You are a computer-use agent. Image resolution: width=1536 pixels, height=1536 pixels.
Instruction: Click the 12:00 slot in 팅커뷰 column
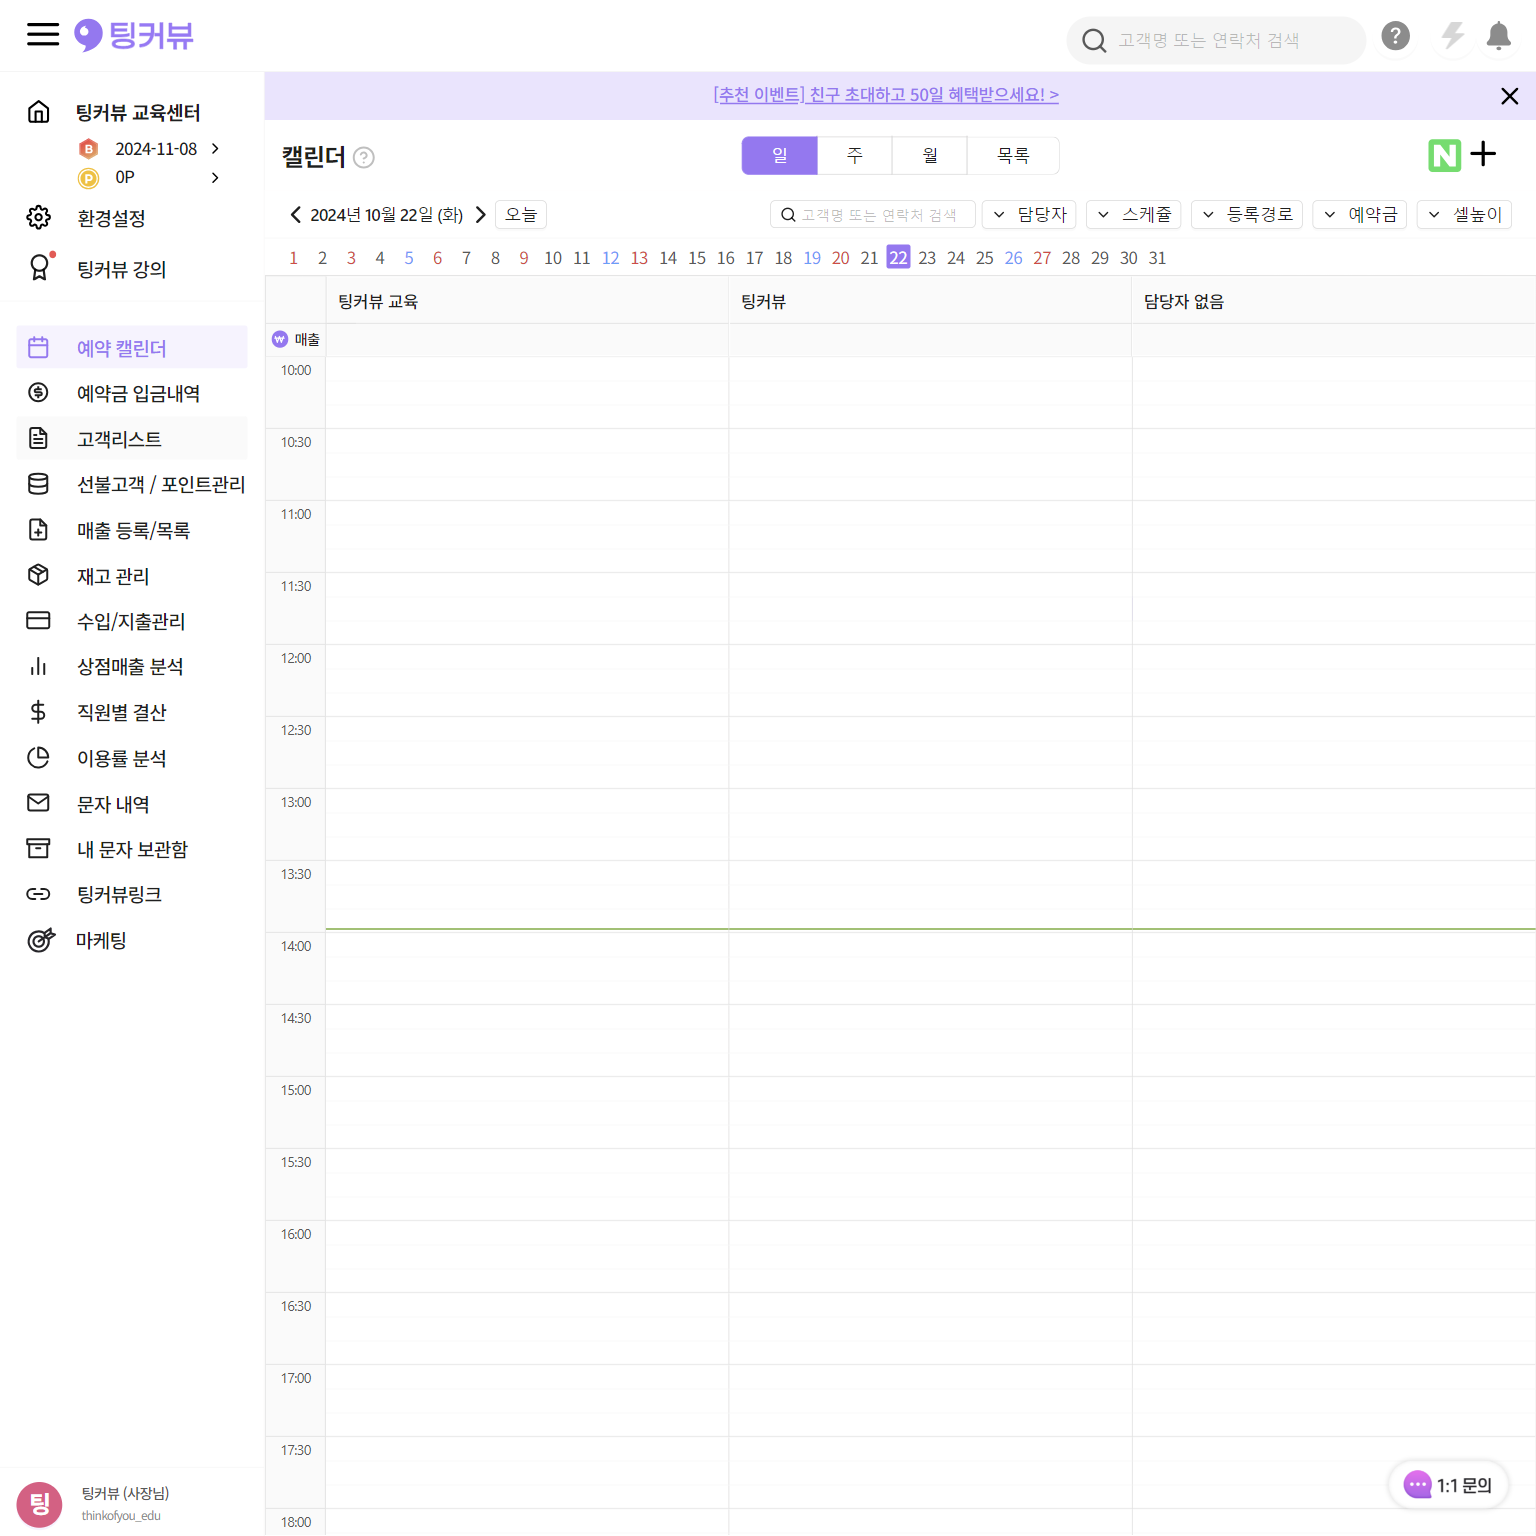coord(930,680)
